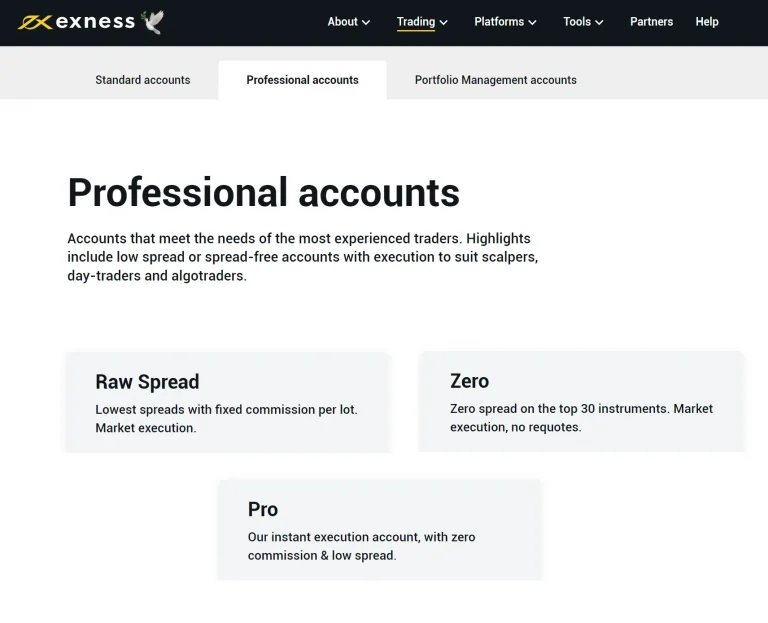Open the Zero account card
Viewport: 768px width, 623px height.
coord(581,402)
